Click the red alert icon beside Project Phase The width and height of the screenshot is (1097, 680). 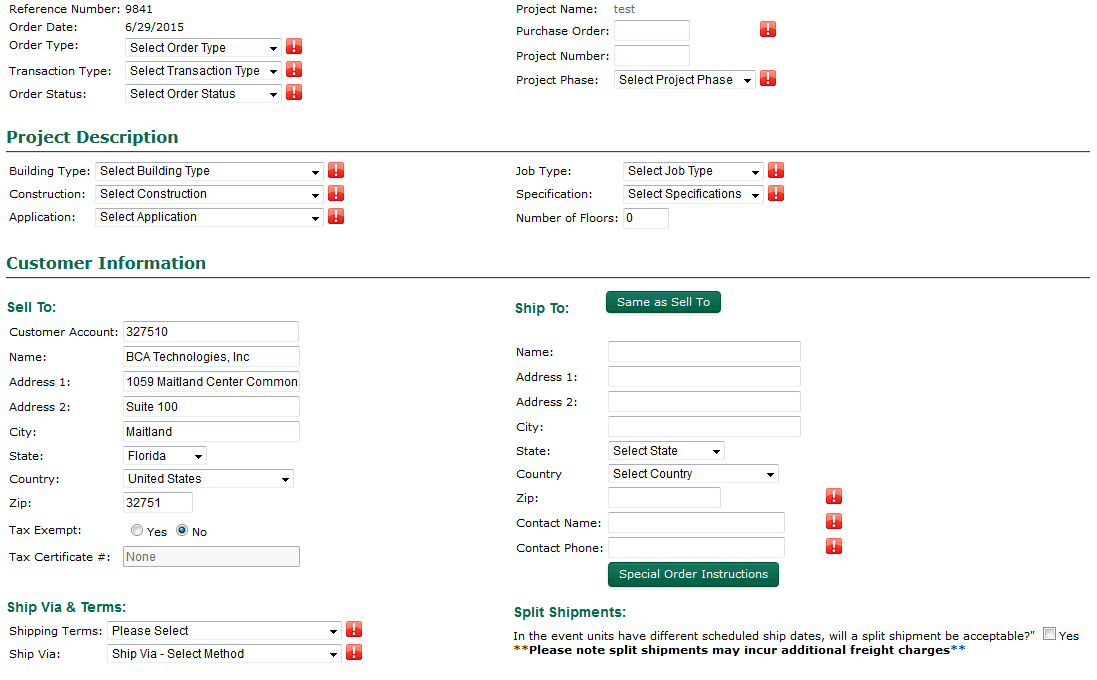(767, 79)
